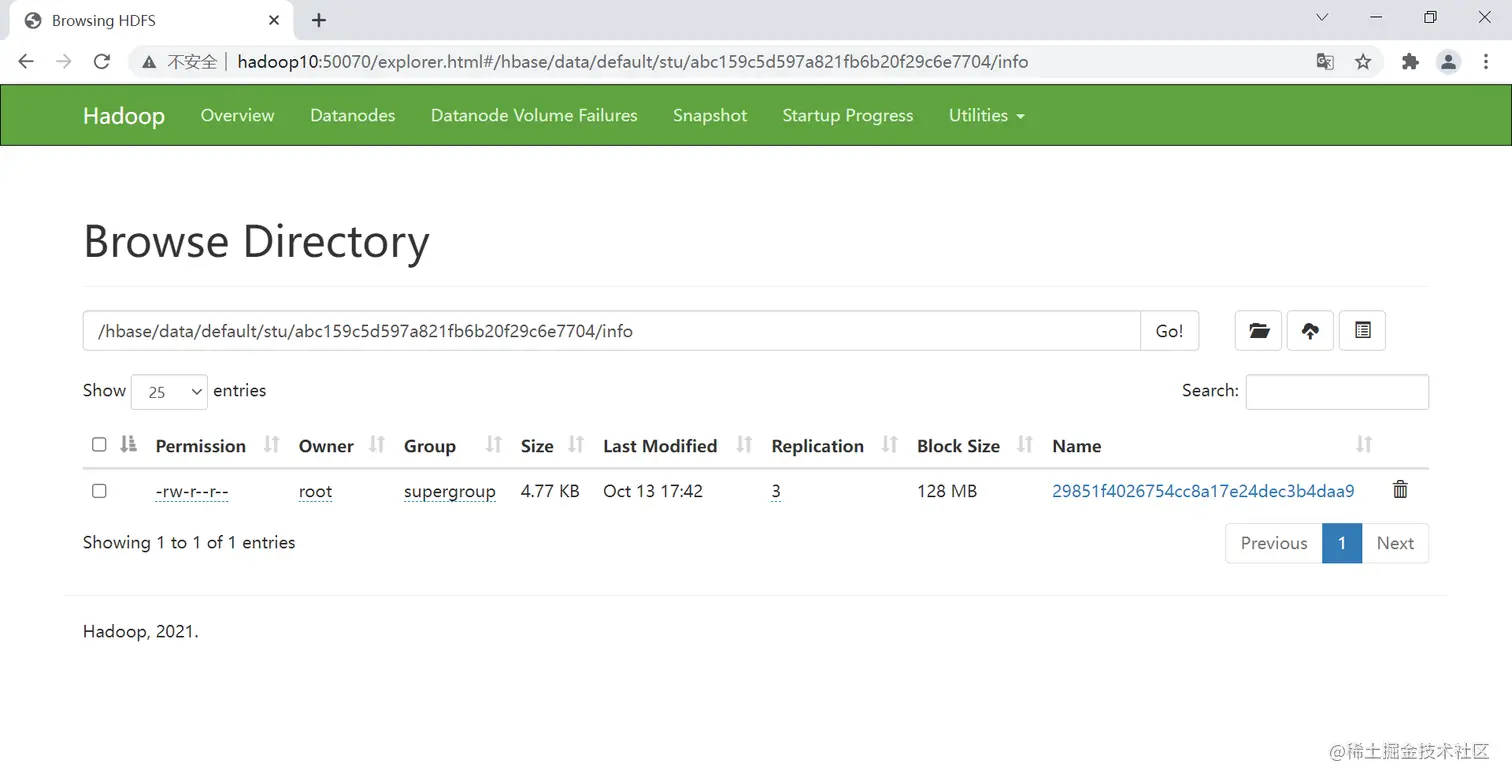Close the Browsing HDFS tab
The image size is (1512, 784).
275,20
